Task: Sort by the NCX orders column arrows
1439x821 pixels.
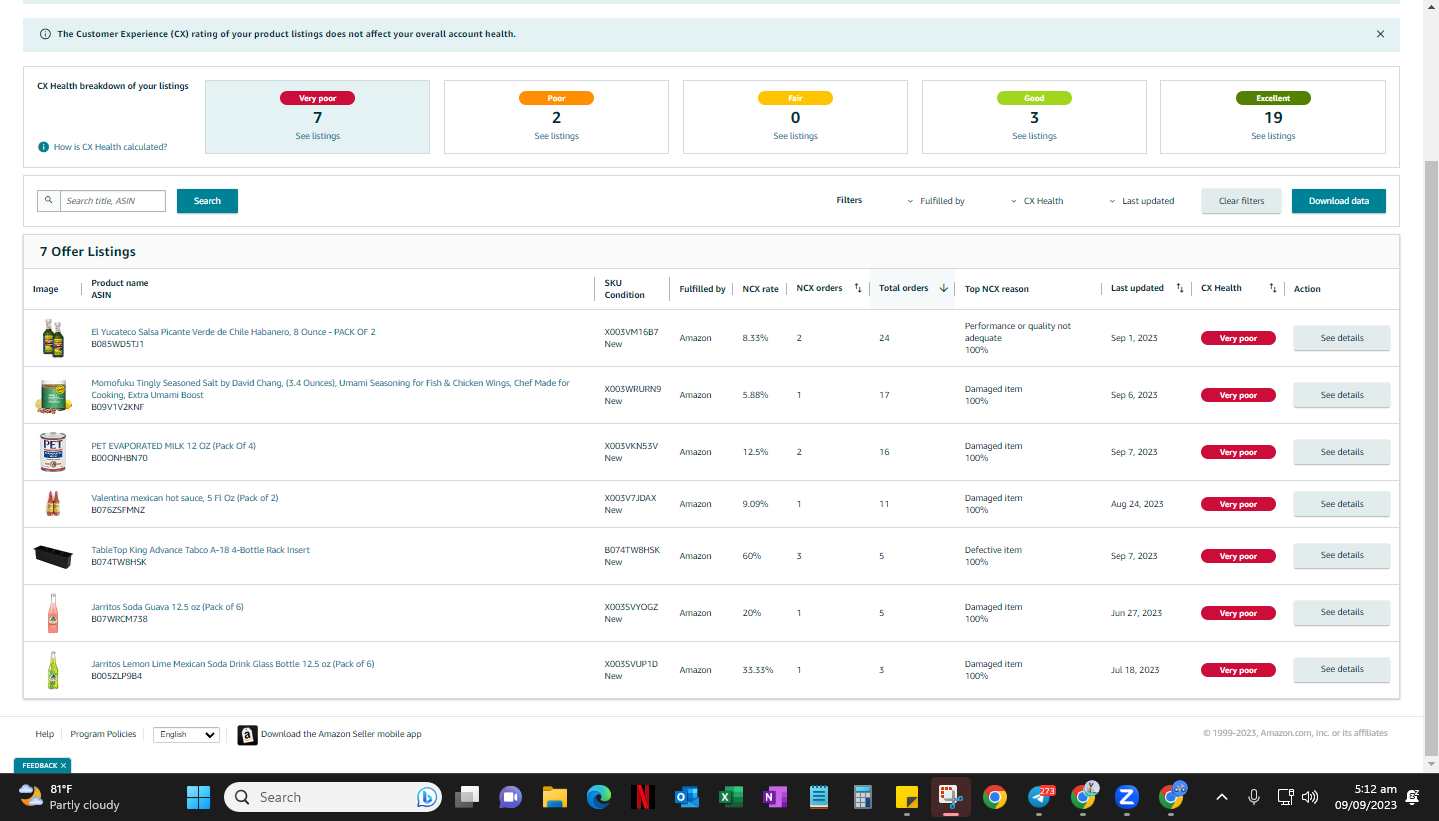Action: (x=857, y=289)
